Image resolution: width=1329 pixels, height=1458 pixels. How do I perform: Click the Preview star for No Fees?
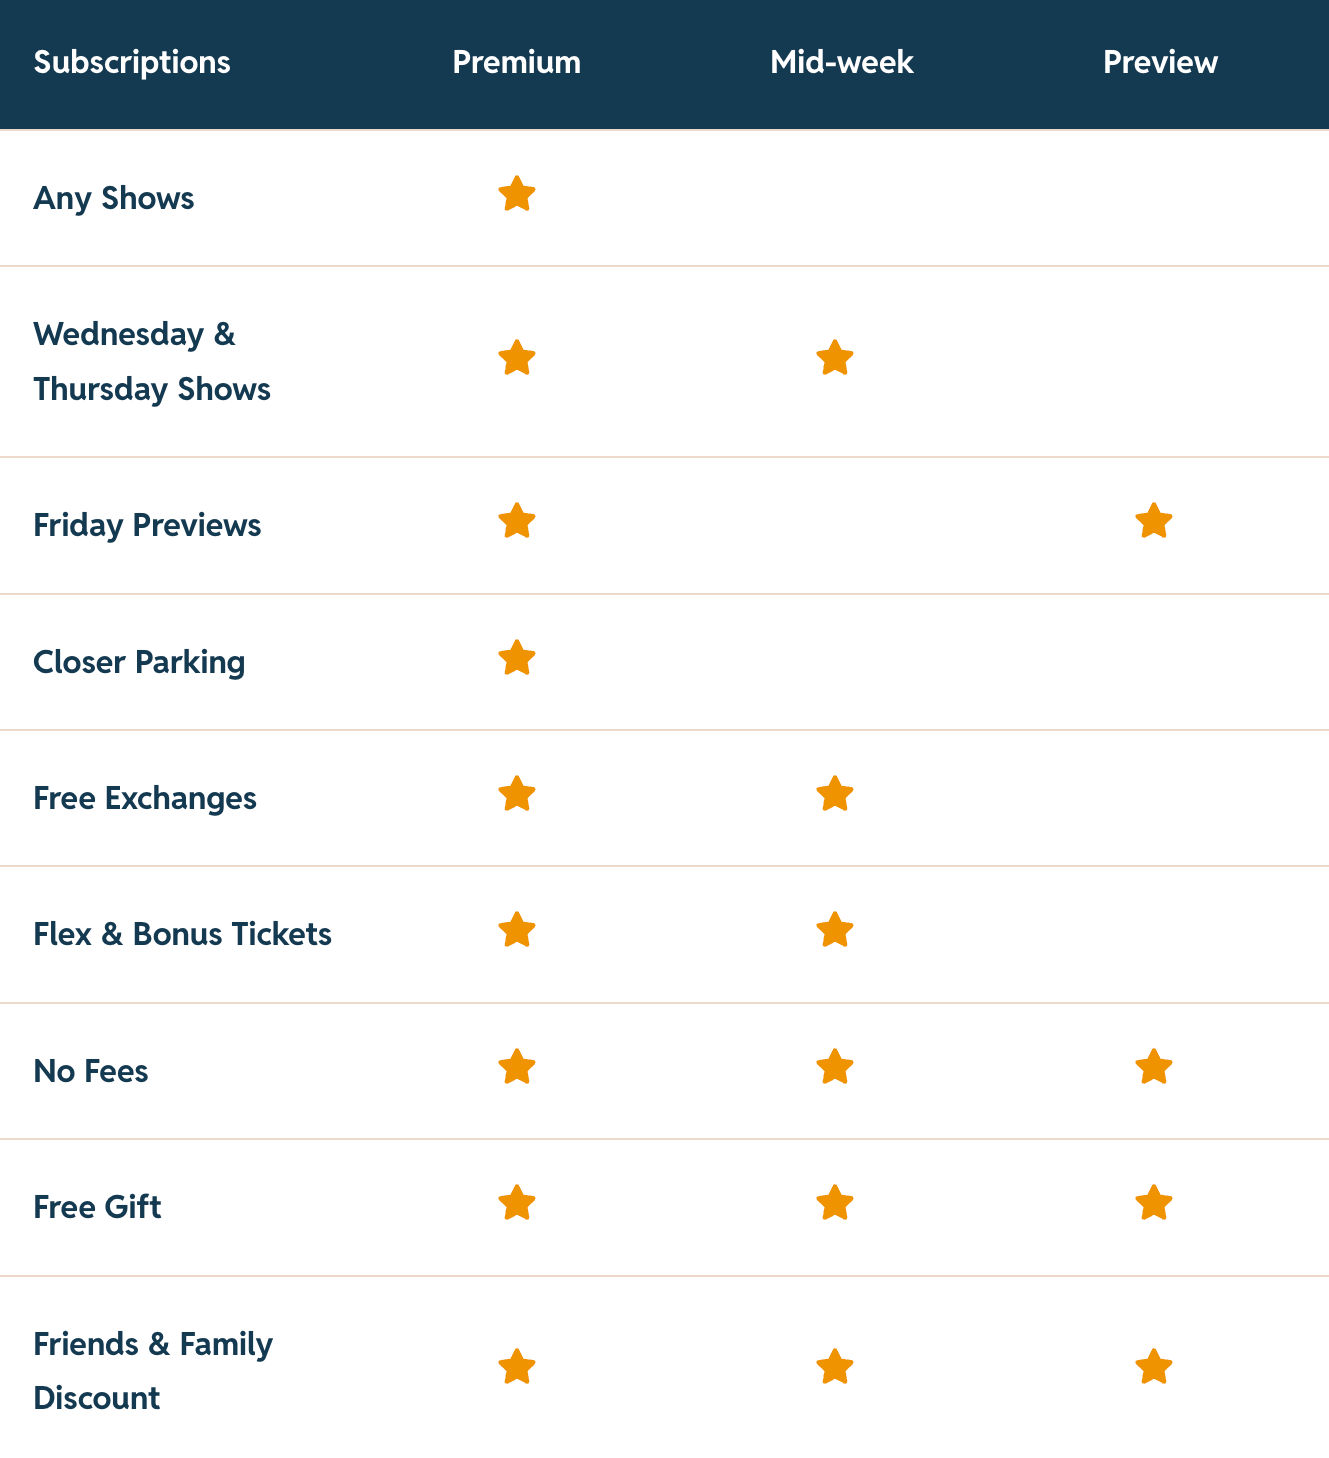(x=1154, y=1067)
